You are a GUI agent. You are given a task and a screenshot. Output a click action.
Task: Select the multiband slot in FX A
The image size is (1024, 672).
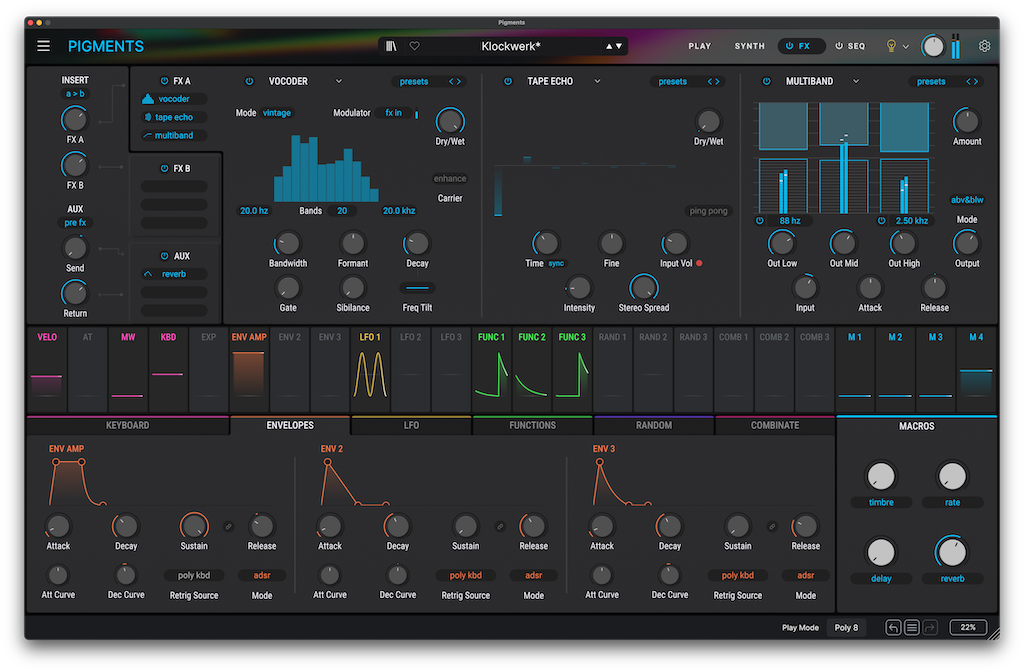coord(174,135)
